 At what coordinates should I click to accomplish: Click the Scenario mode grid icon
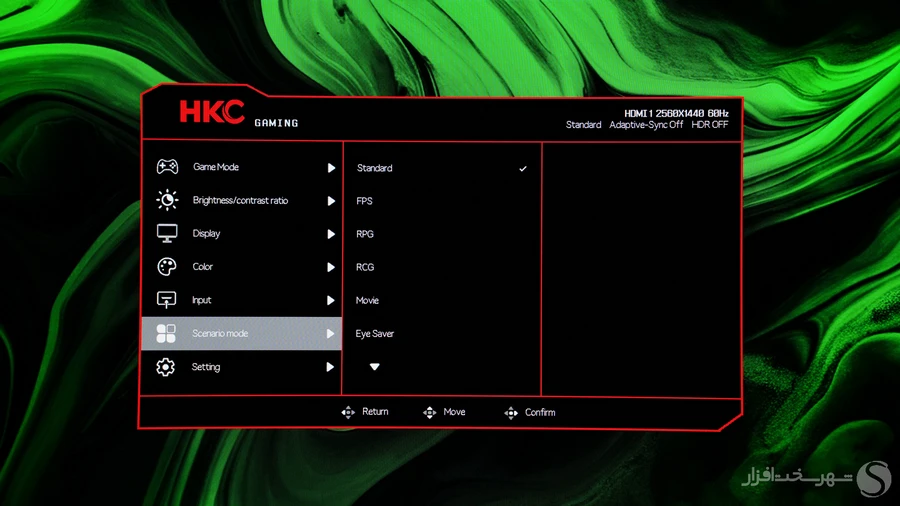pos(166,333)
